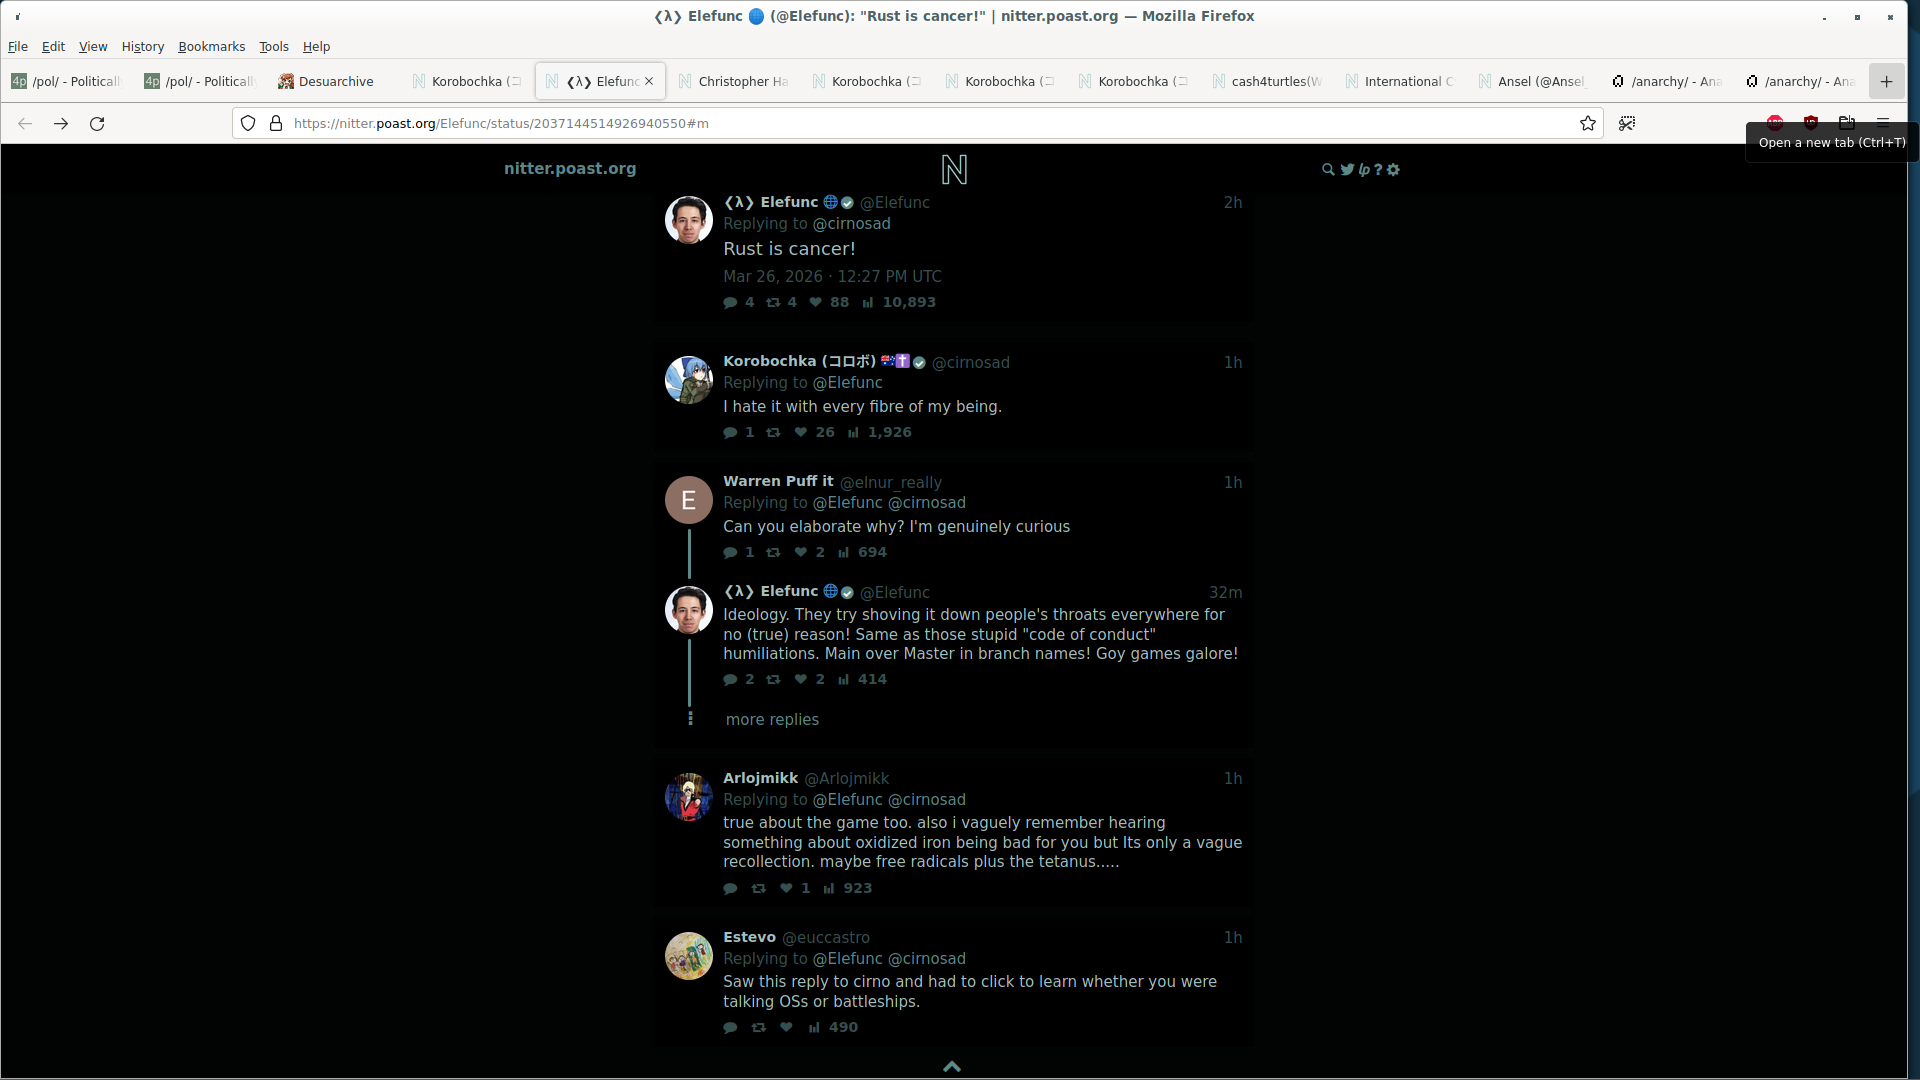1920x1080 pixels.
Task: Click the Twitter bird icon in header
Action: point(1347,170)
